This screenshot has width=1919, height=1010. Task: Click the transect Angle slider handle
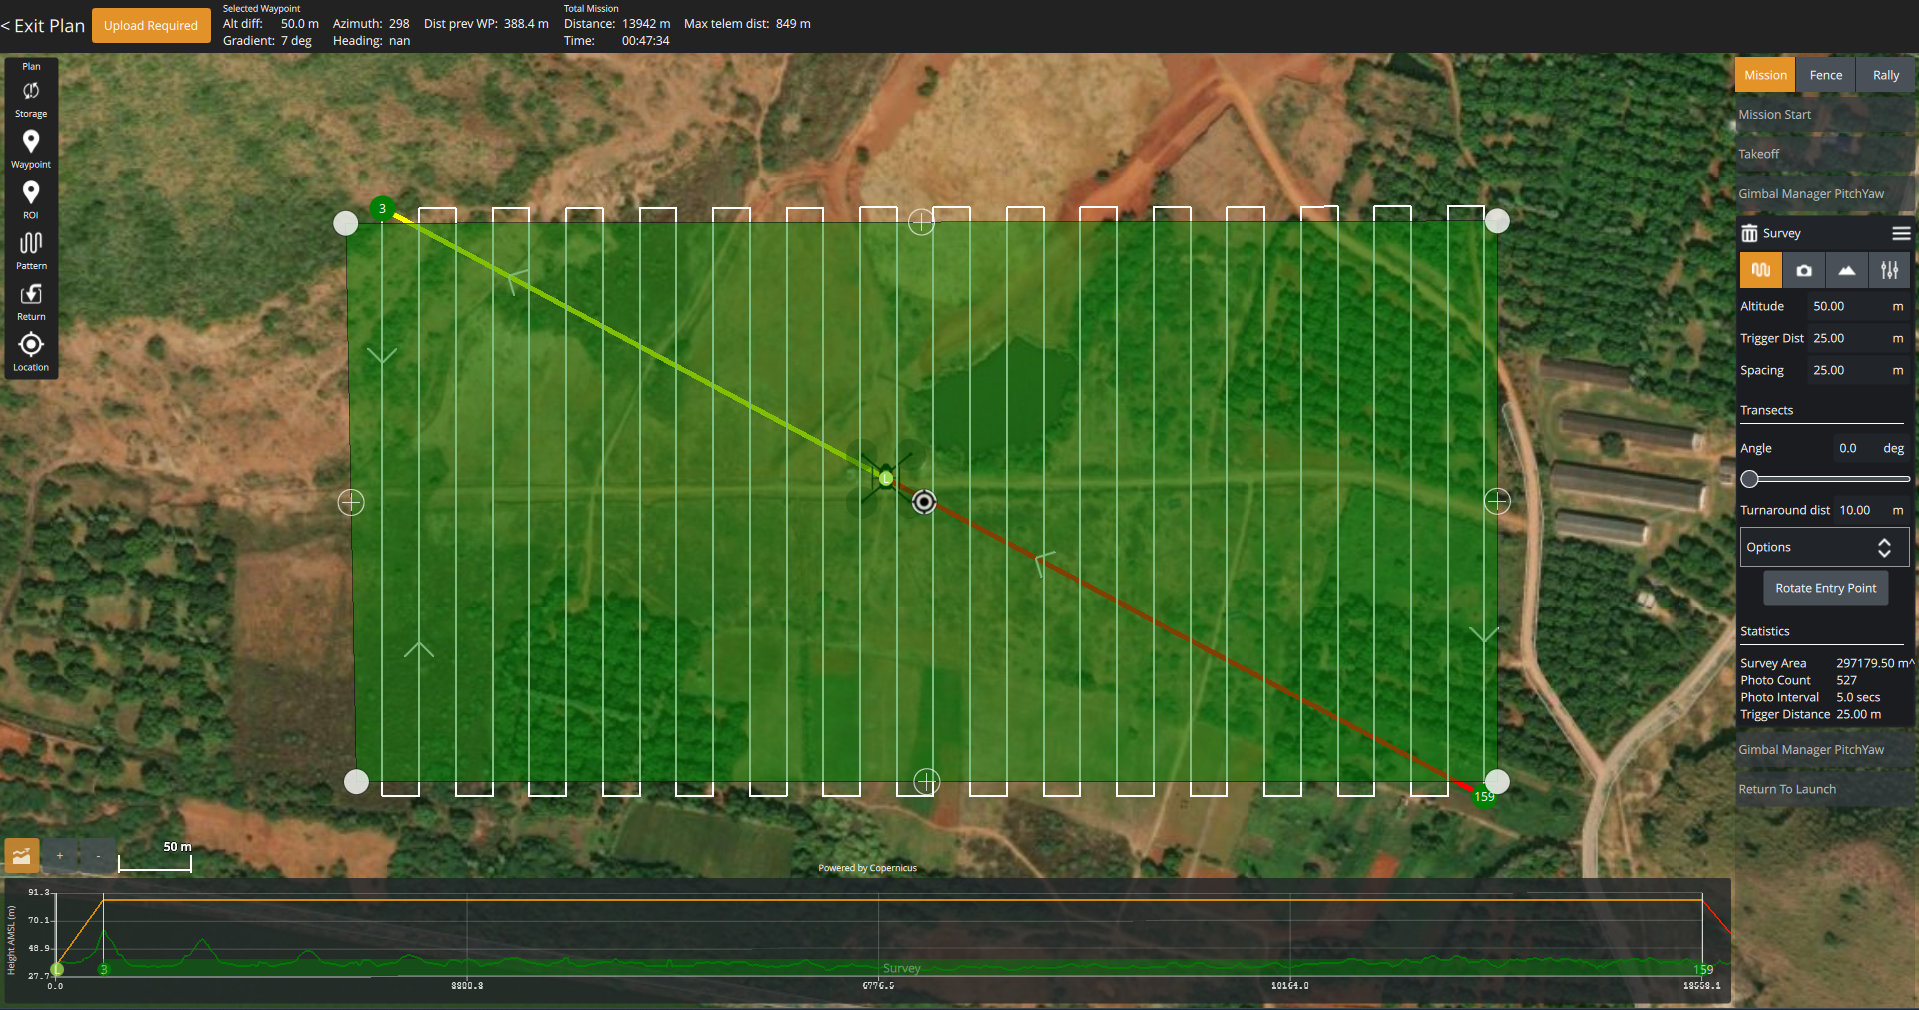(x=1749, y=479)
